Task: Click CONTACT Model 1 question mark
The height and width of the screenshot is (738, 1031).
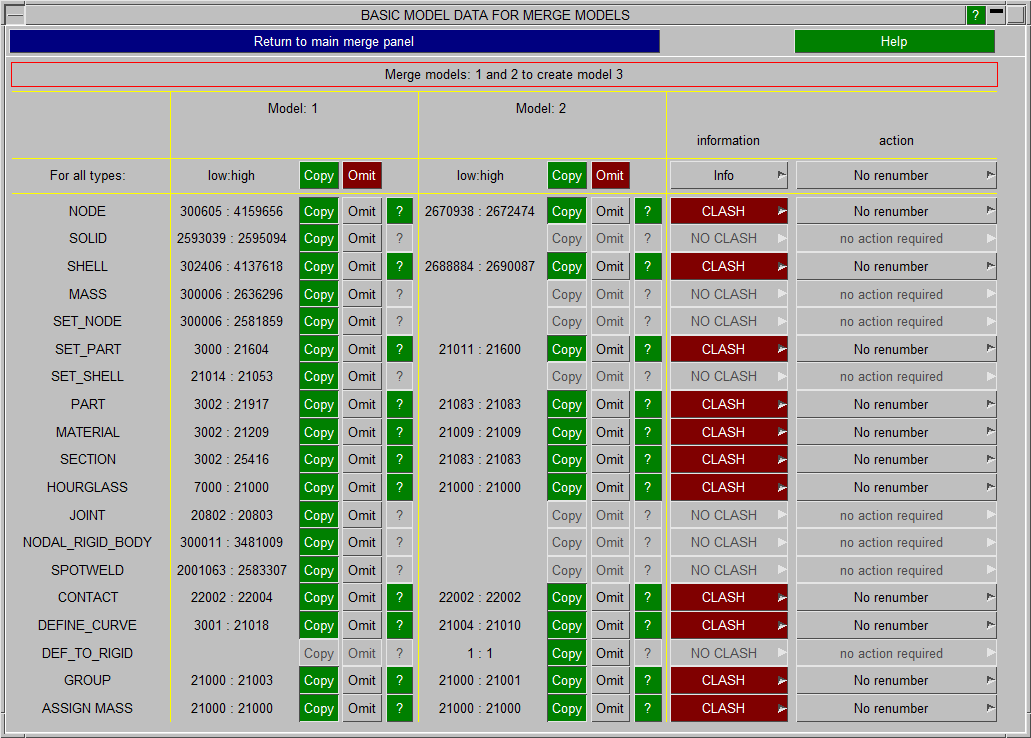Action: [399, 597]
